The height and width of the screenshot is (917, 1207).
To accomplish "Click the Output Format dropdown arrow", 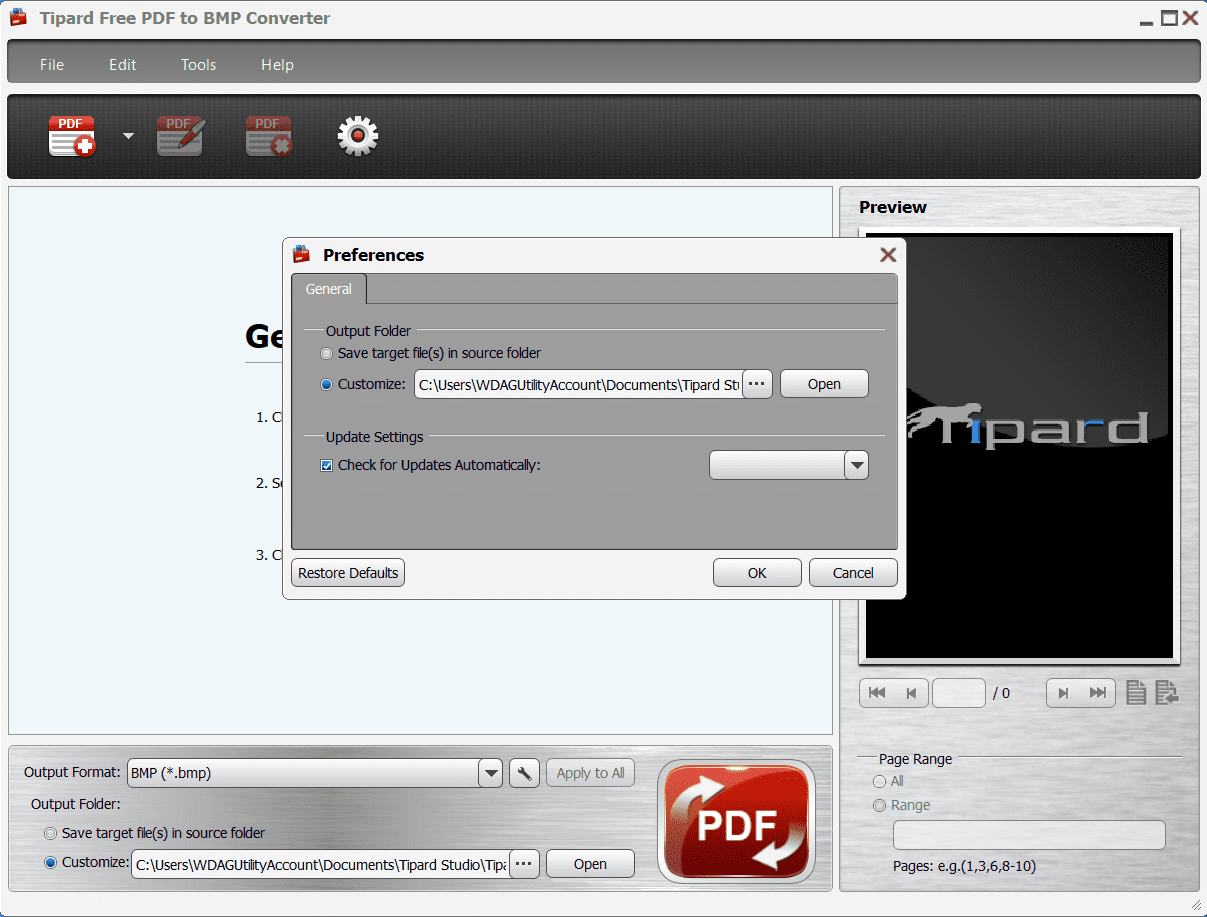I will point(490,773).
